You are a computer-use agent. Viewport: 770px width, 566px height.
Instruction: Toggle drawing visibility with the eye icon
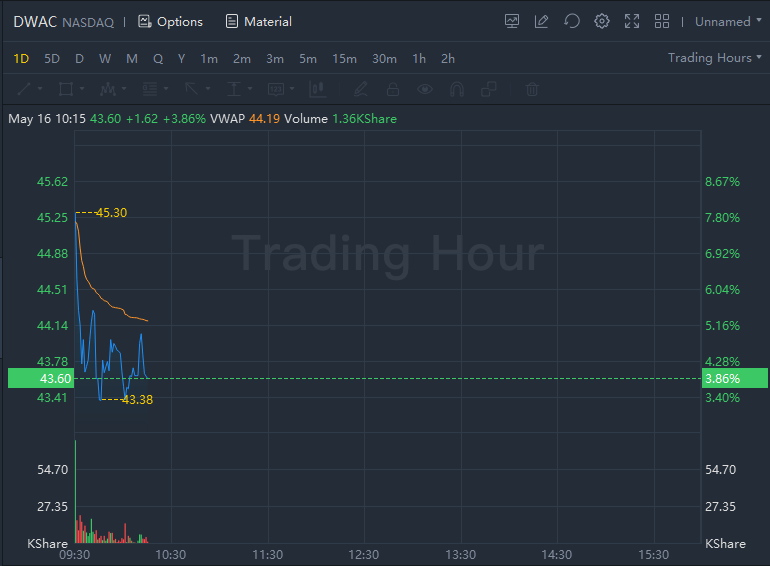pyautogui.click(x=425, y=89)
